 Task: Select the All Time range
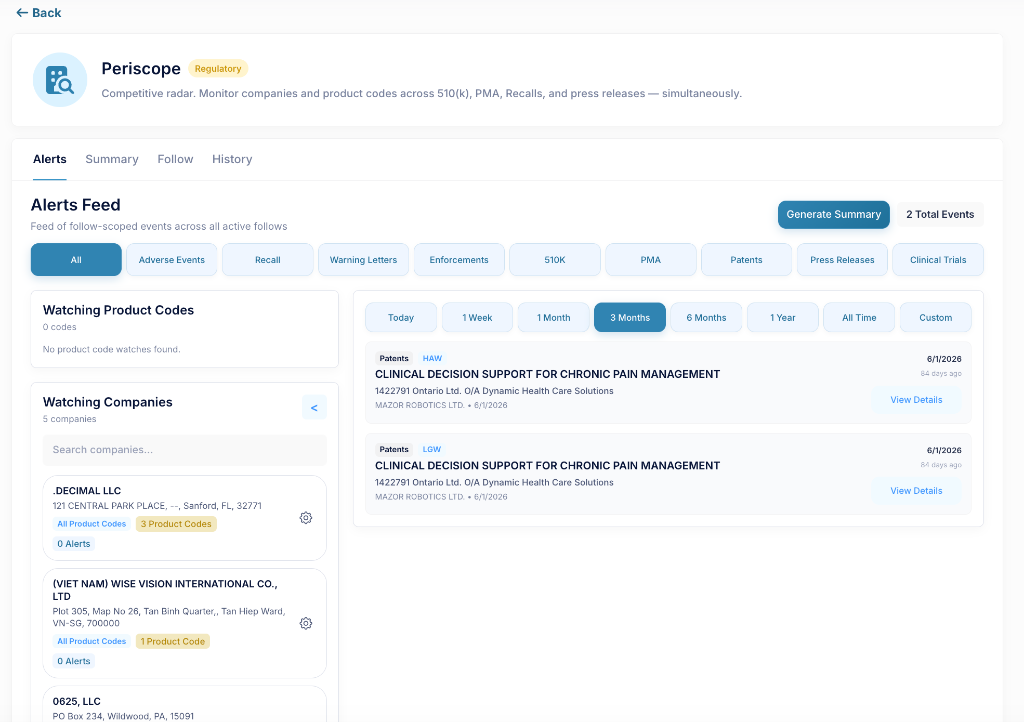click(x=859, y=317)
